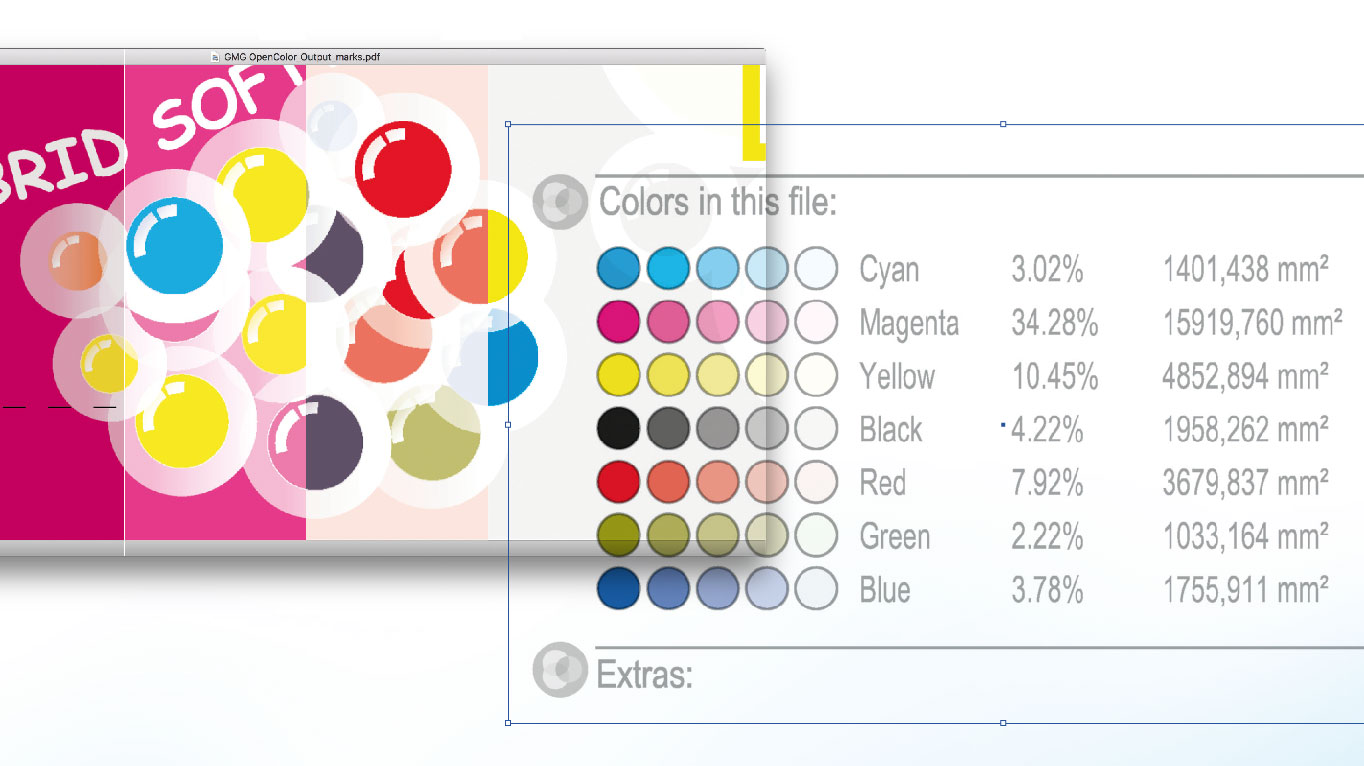Select the palest Magenta tint circle

[x=814, y=322]
